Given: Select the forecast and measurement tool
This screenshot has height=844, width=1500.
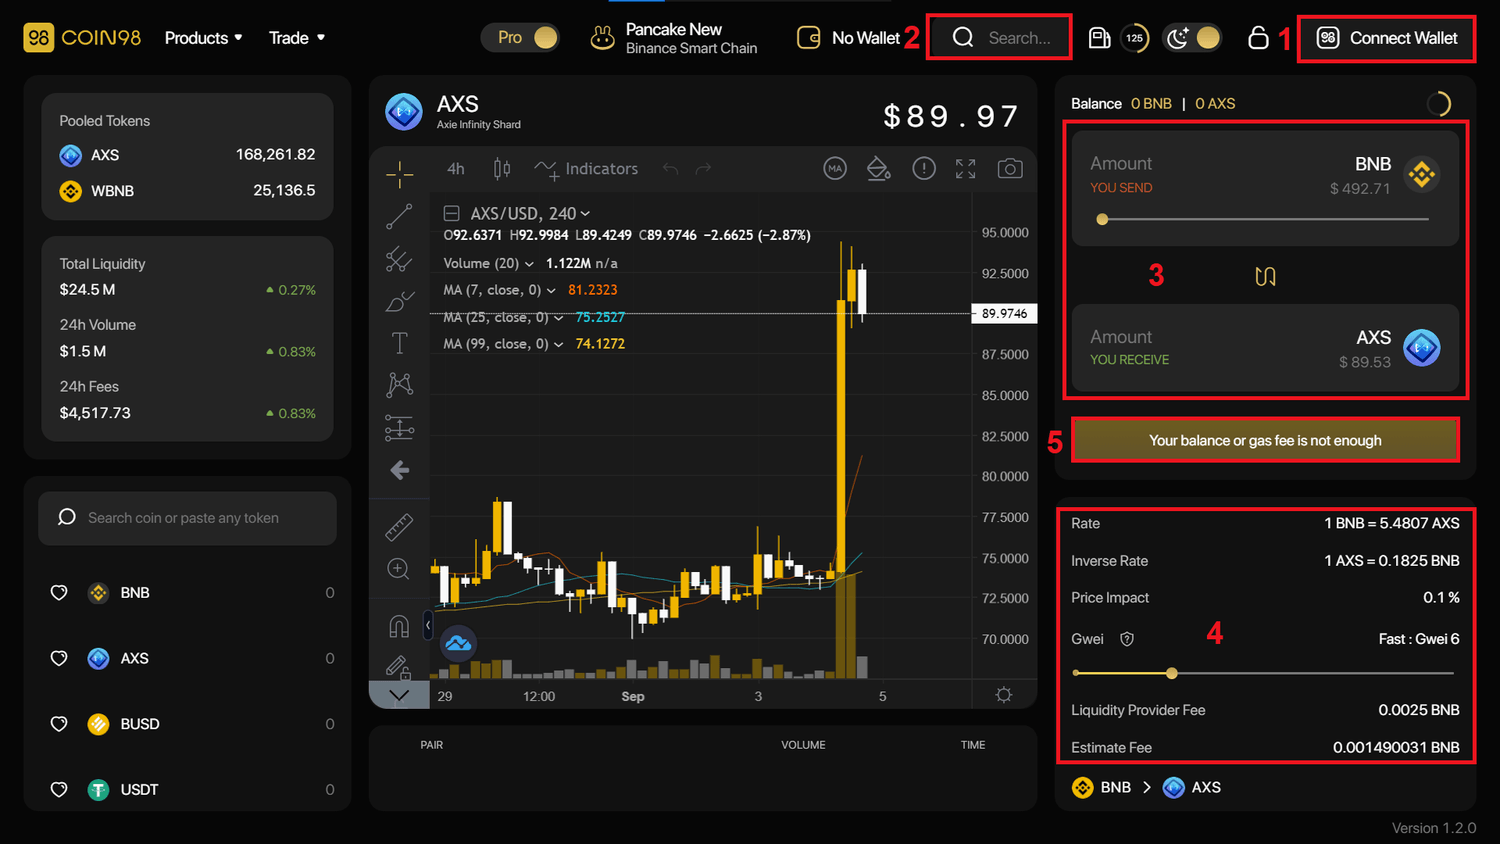Looking at the screenshot, I should 399,428.
